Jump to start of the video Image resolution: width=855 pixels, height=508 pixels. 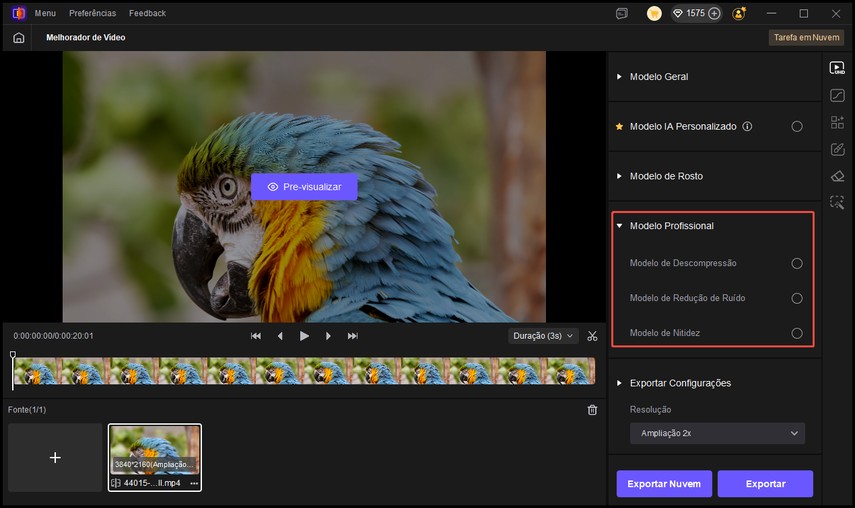pos(256,336)
